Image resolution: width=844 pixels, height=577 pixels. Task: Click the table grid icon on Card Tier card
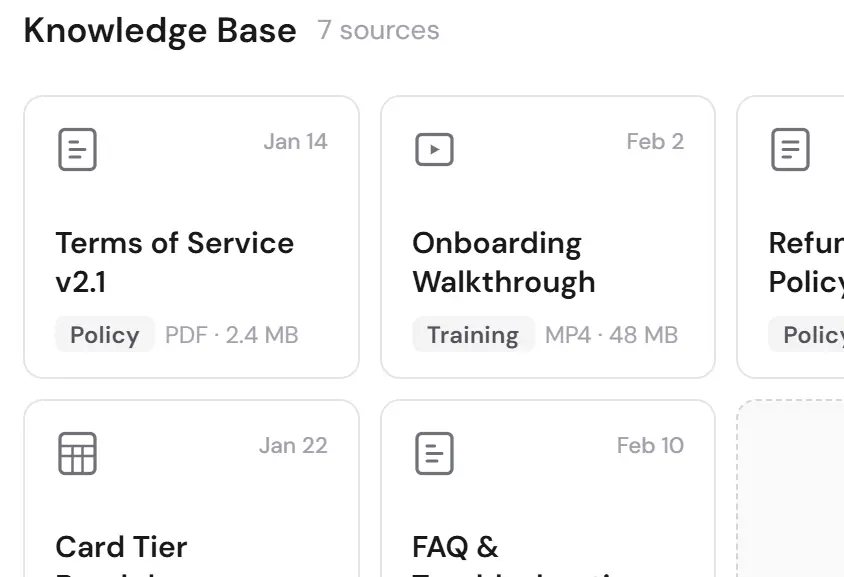pyautogui.click(x=77, y=453)
